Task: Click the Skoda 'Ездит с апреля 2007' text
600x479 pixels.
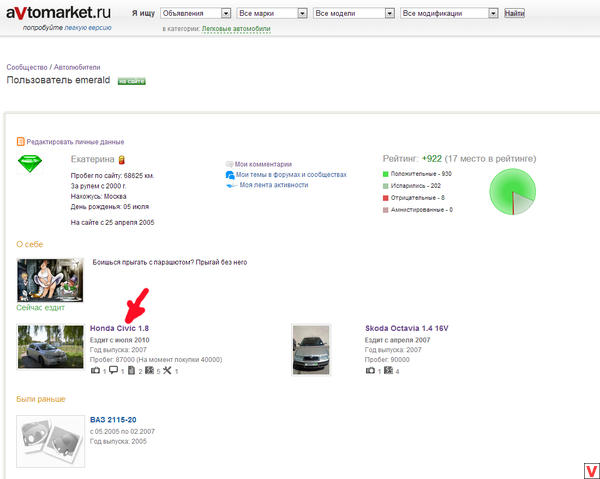Action: (398, 340)
